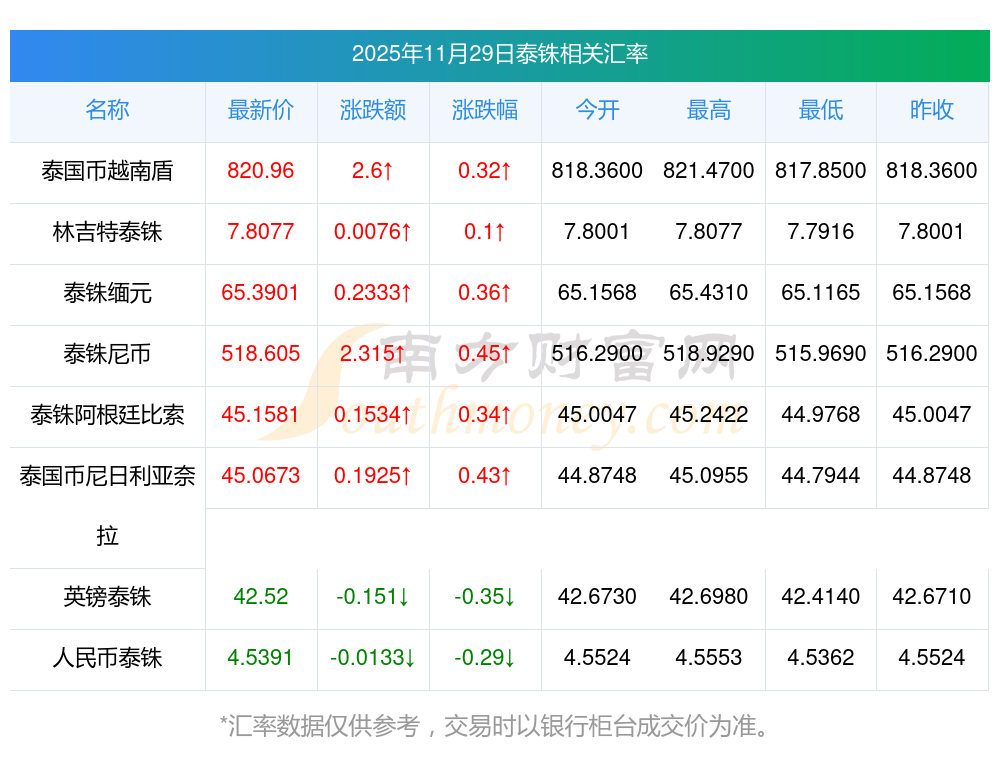Click the 820.96 latest price cell
The width and height of the screenshot is (1000, 757).
(261, 171)
